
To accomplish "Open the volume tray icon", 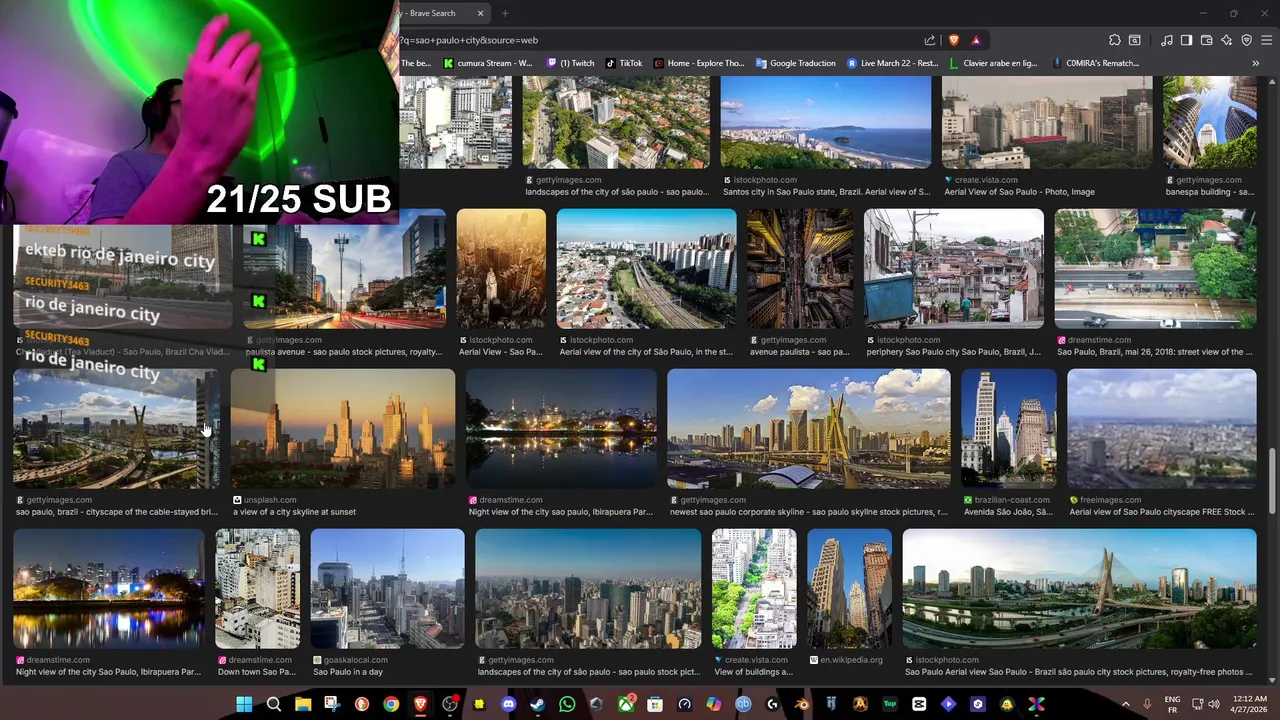I will pos(1214,704).
